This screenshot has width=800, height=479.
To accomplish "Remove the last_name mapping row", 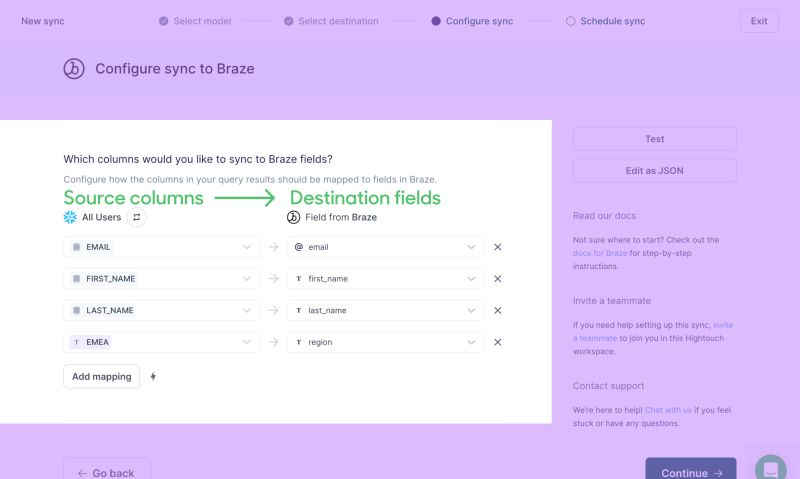I will [497, 310].
